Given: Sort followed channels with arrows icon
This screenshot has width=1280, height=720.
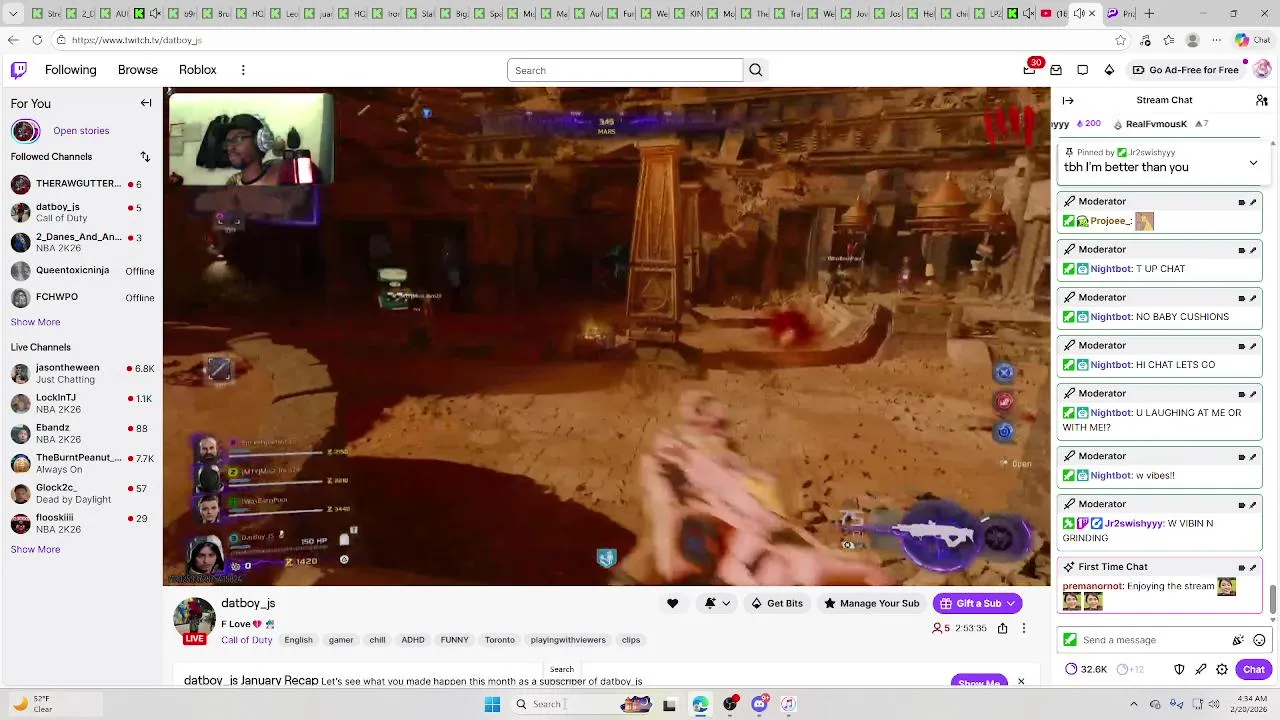Looking at the screenshot, I should (145, 157).
